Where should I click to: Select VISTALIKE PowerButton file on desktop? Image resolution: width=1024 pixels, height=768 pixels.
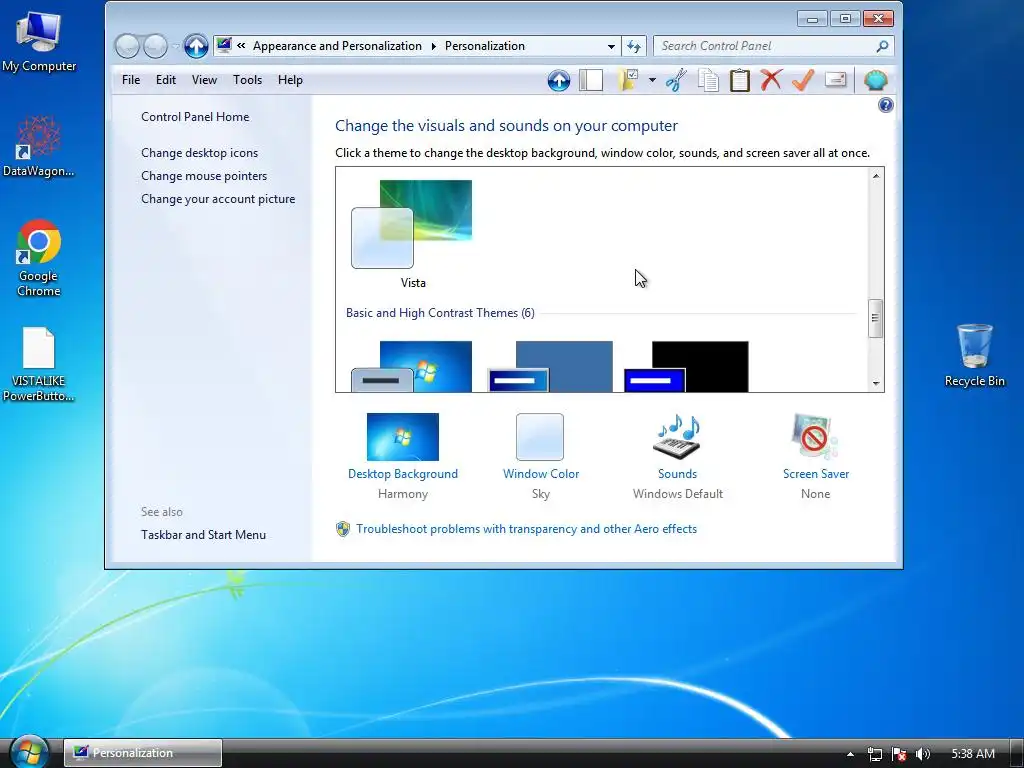pyautogui.click(x=39, y=364)
